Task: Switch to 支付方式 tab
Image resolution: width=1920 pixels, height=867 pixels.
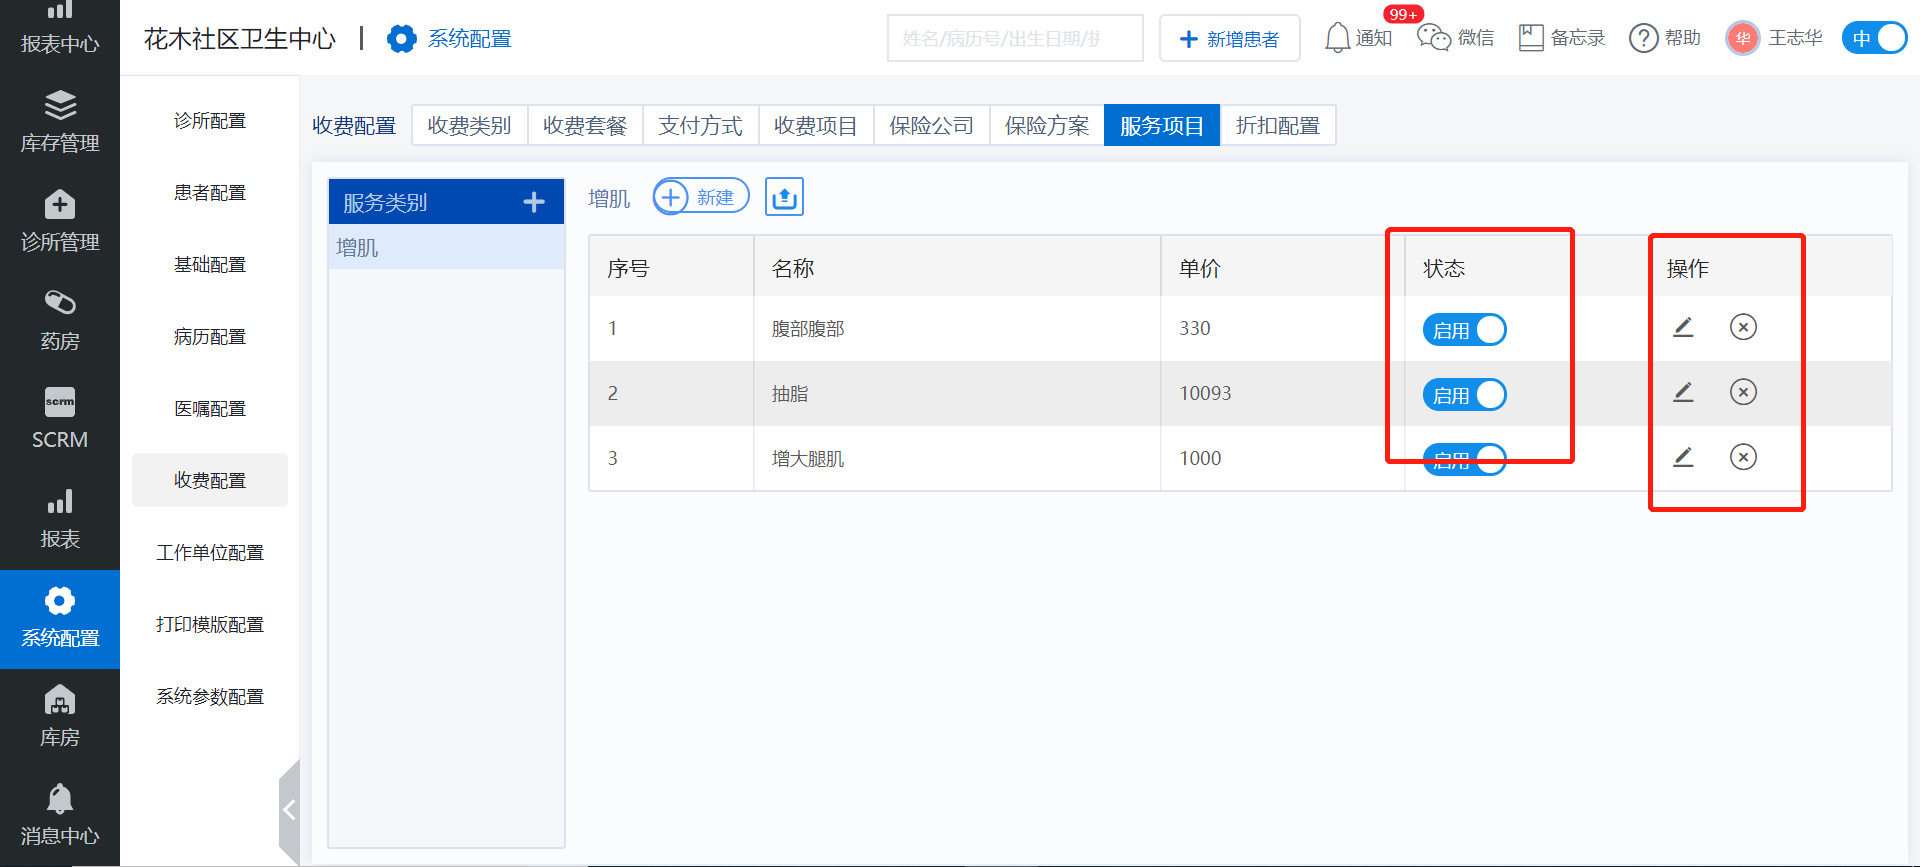Action: tap(701, 125)
